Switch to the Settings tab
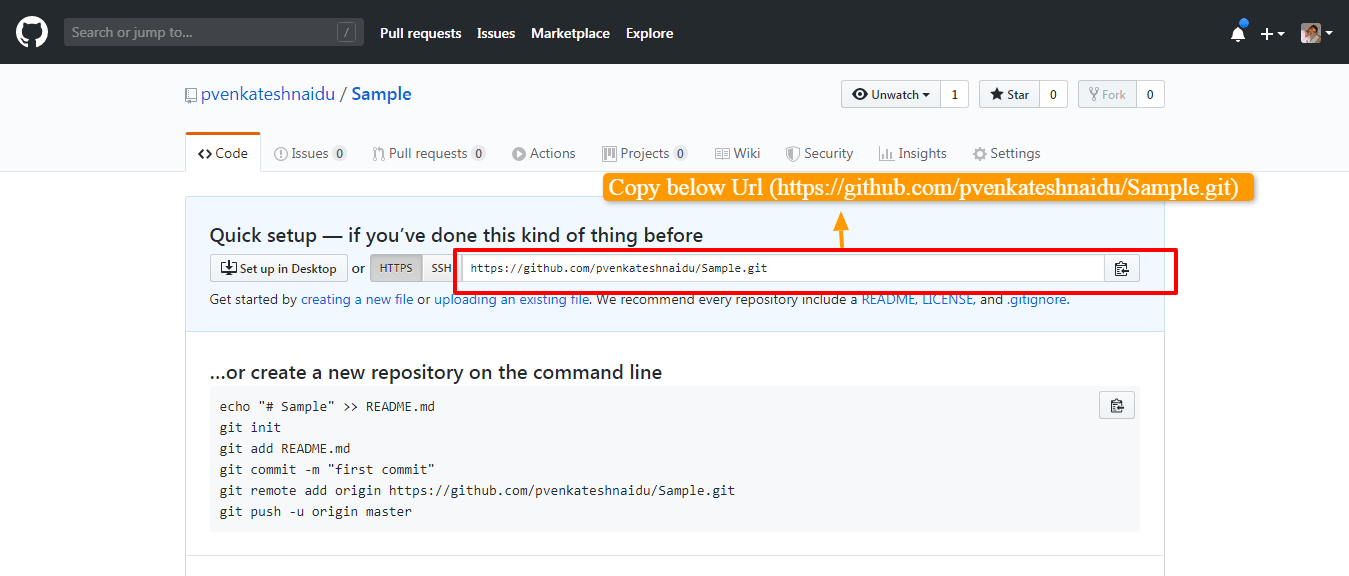The height and width of the screenshot is (576, 1349). [x=1006, y=152]
